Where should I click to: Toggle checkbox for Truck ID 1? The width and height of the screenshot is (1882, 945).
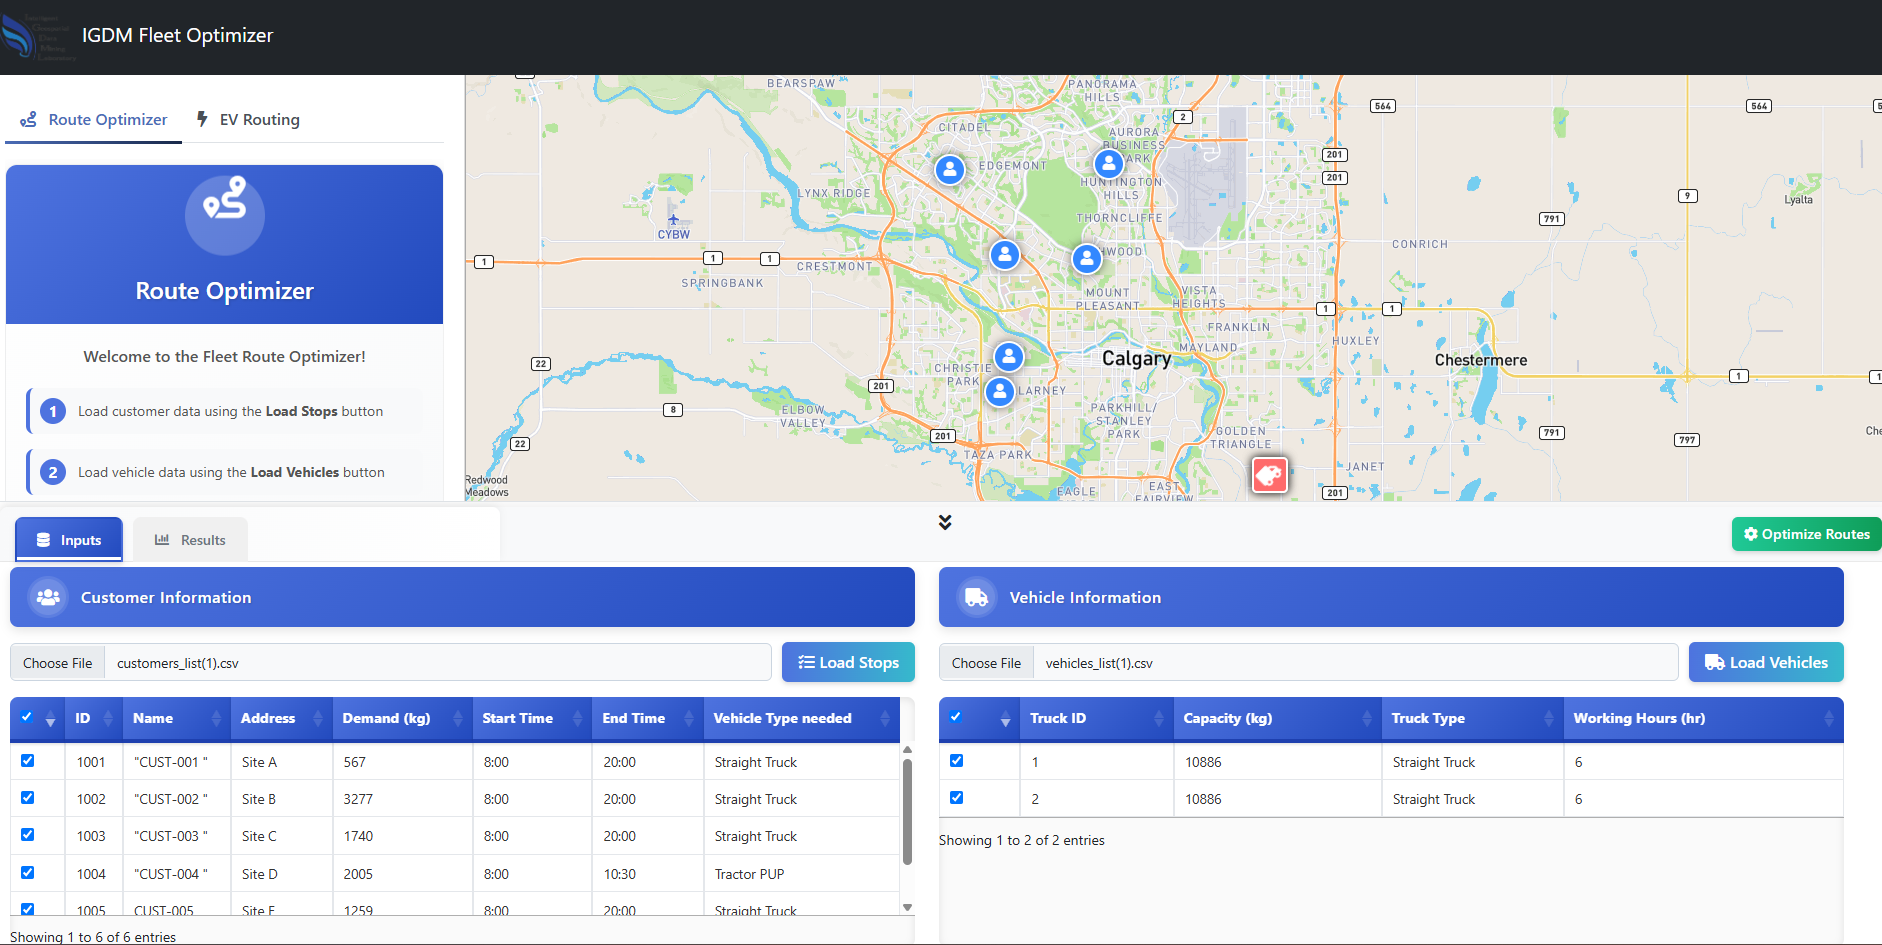[956, 760]
